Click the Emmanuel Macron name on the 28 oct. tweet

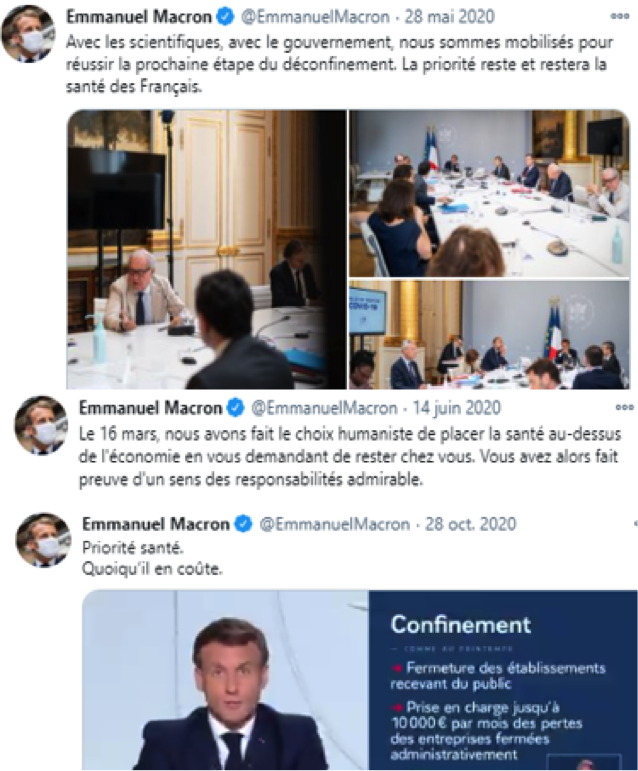157,524
